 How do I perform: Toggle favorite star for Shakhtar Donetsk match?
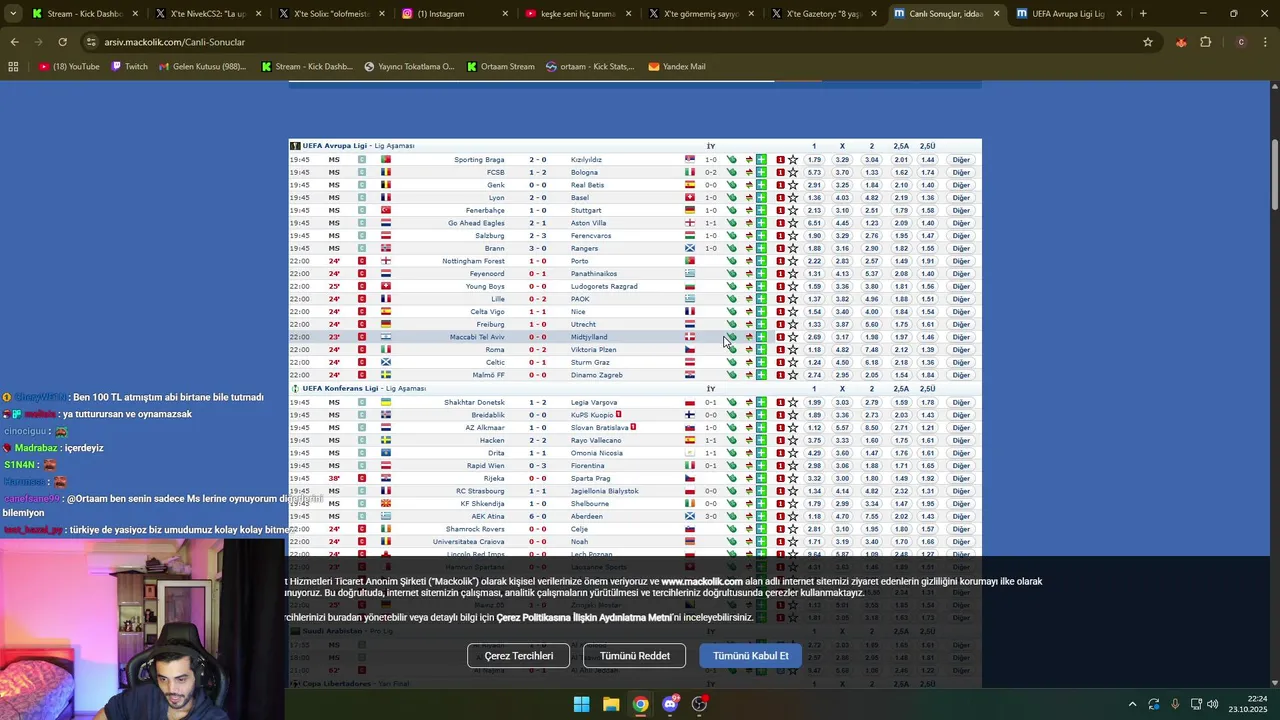[793, 403]
